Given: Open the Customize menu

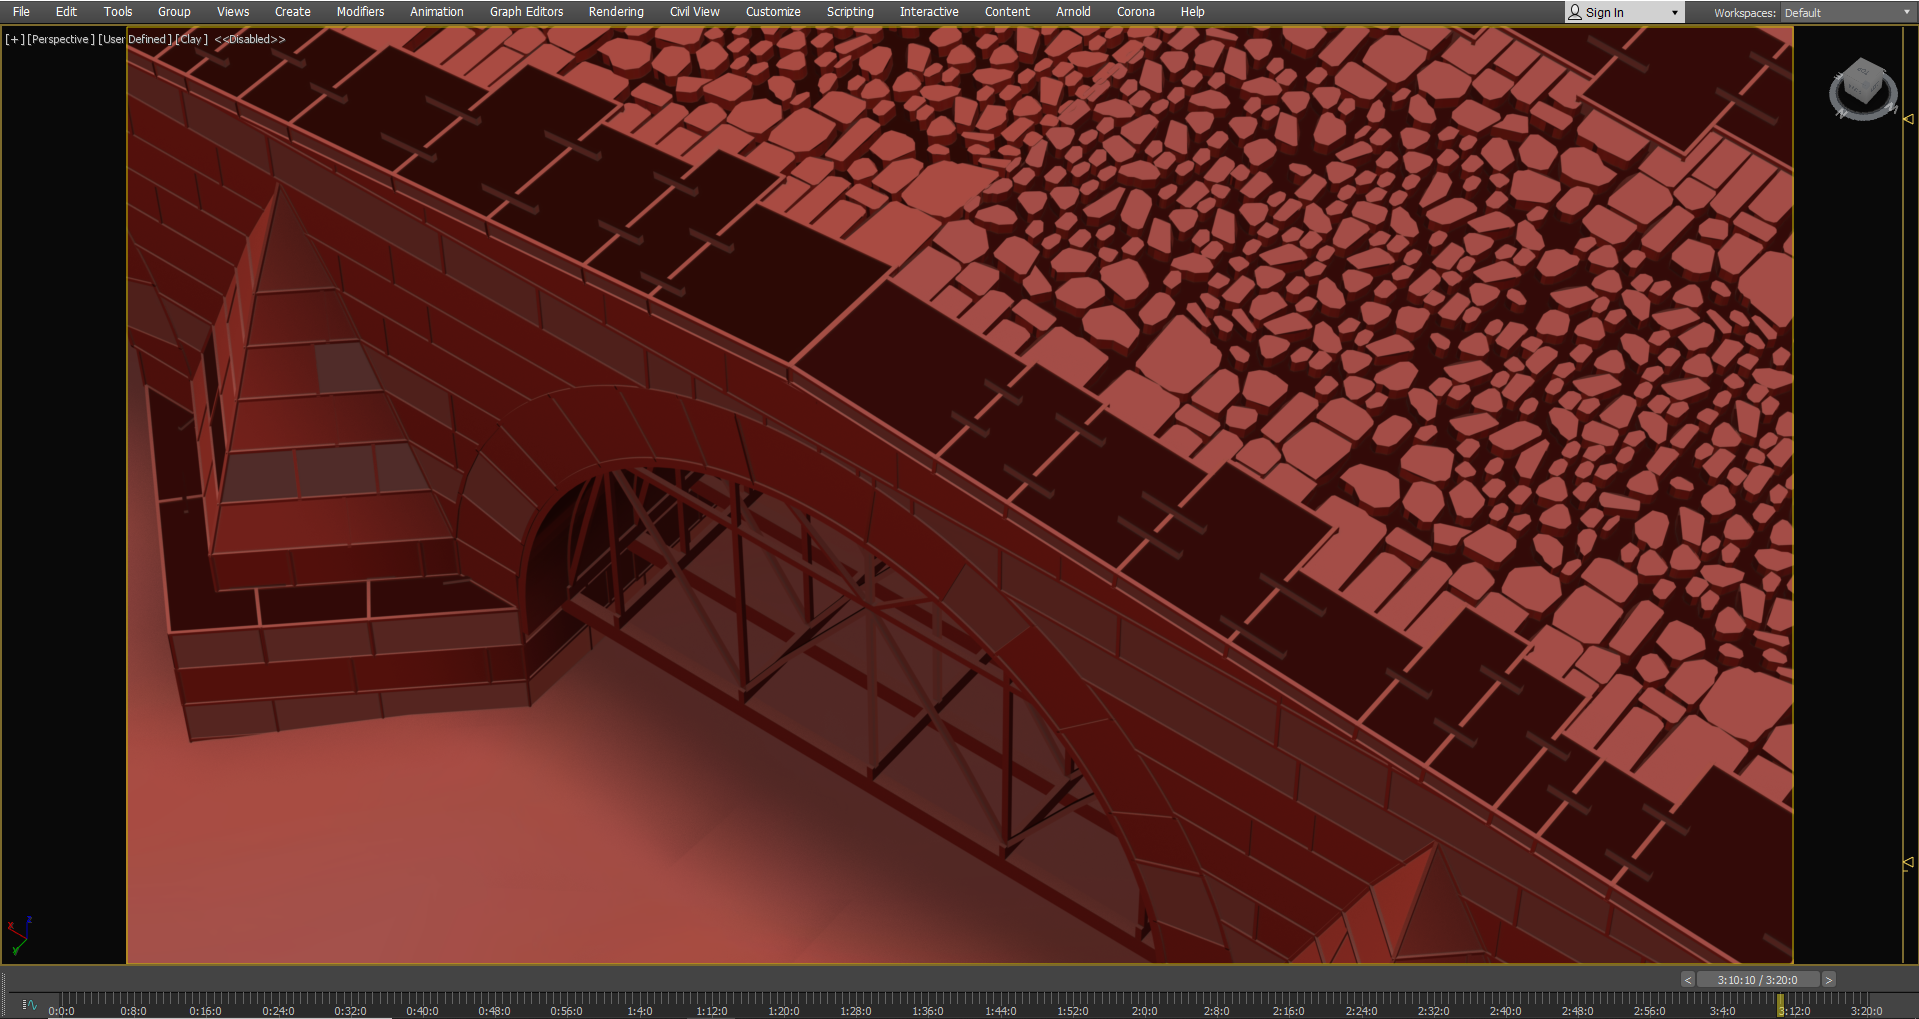Looking at the screenshot, I should (773, 12).
